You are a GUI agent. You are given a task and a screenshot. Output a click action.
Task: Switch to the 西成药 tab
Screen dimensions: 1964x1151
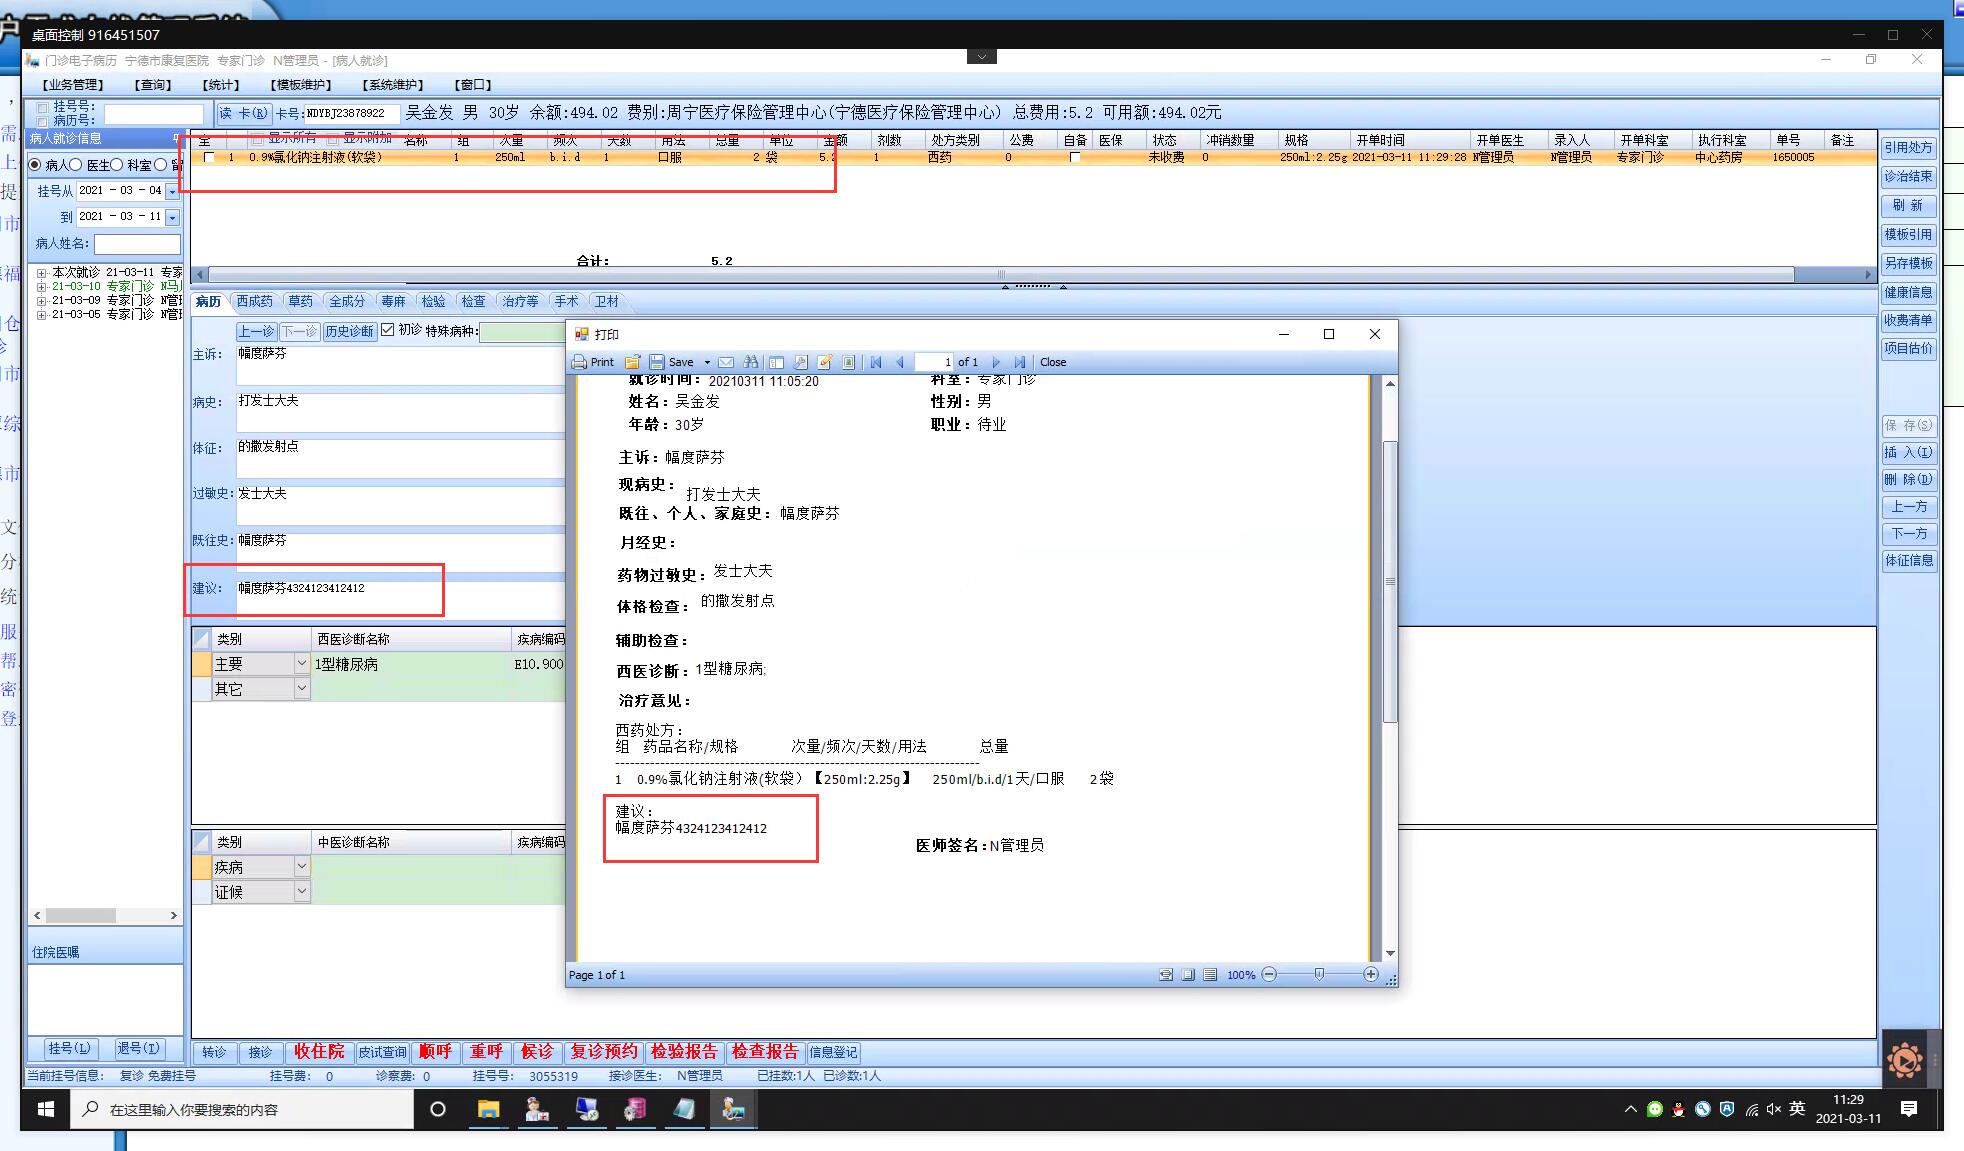pyautogui.click(x=254, y=301)
